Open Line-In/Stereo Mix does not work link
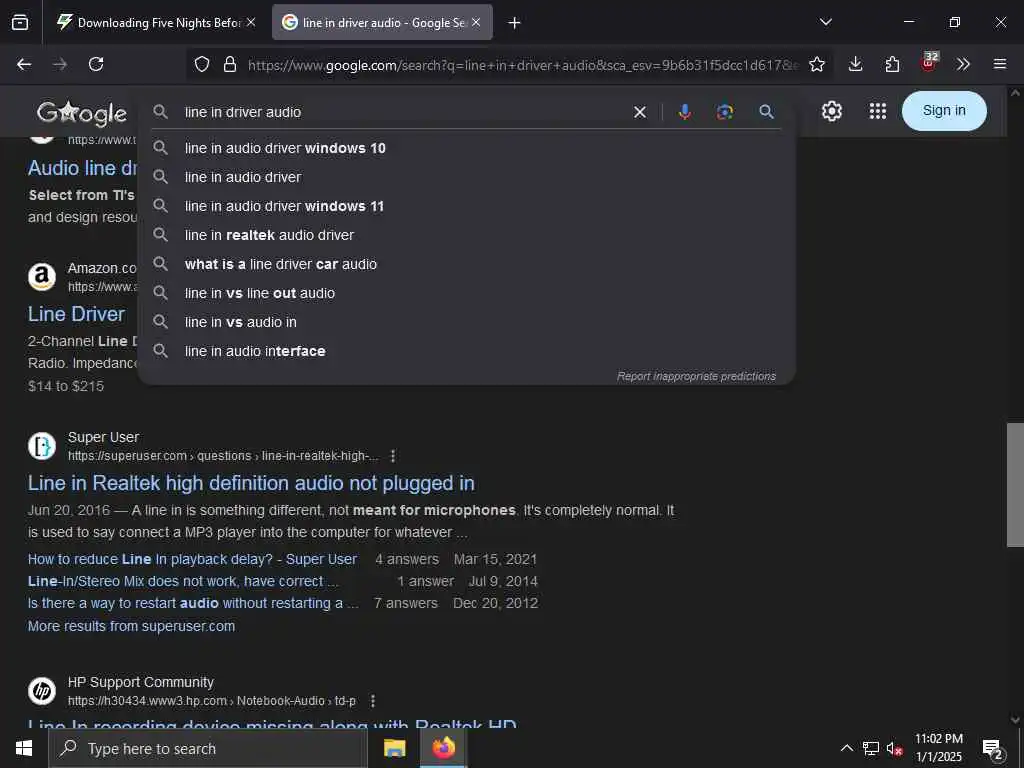 [183, 581]
